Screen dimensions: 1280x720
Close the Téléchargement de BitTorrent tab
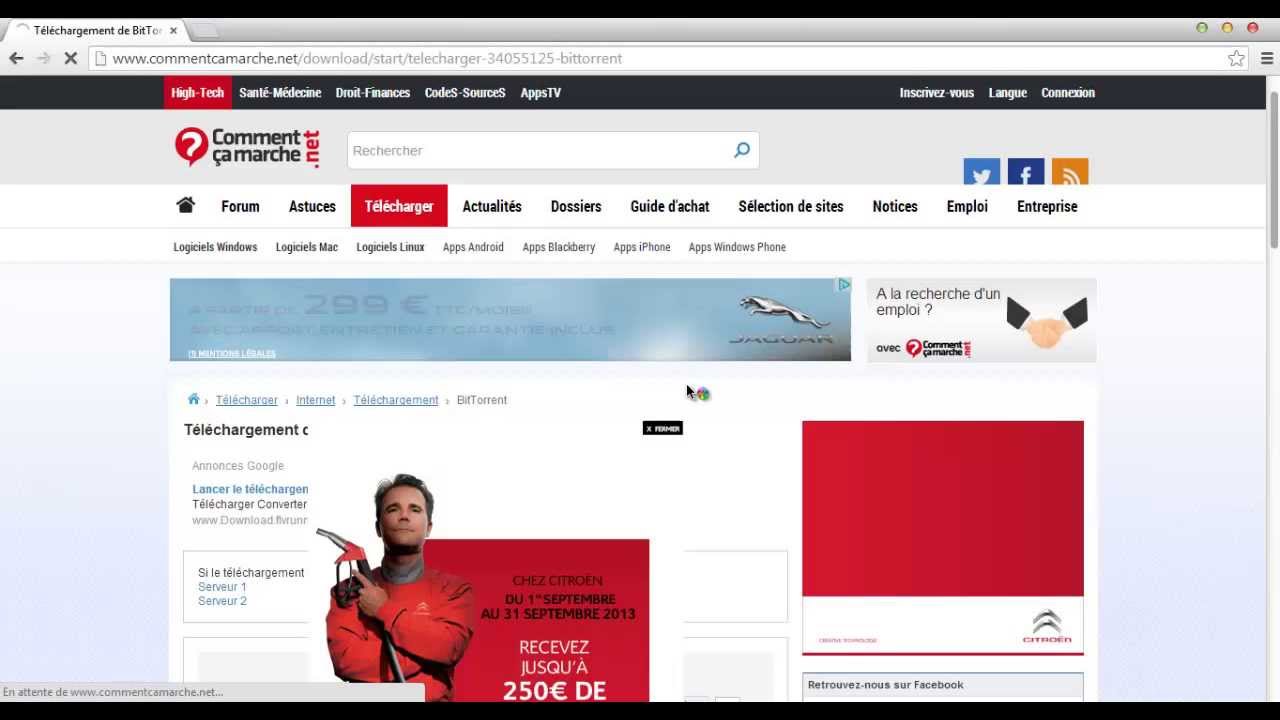(173, 30)
